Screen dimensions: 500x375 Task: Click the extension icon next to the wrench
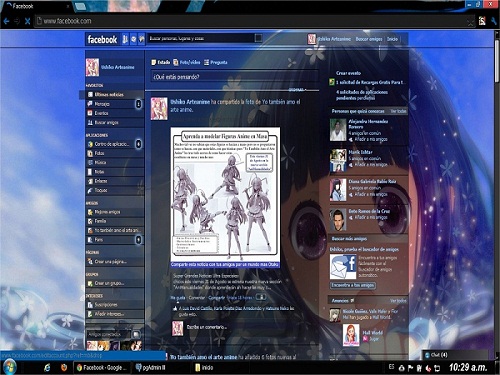click(482, 21)
